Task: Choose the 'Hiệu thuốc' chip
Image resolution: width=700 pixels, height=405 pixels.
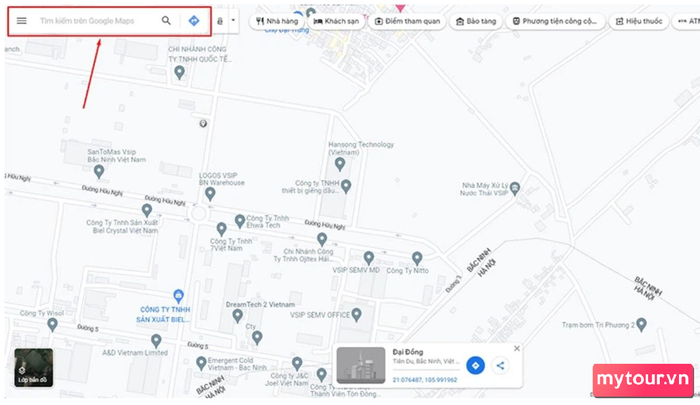Action: [639, 21]
